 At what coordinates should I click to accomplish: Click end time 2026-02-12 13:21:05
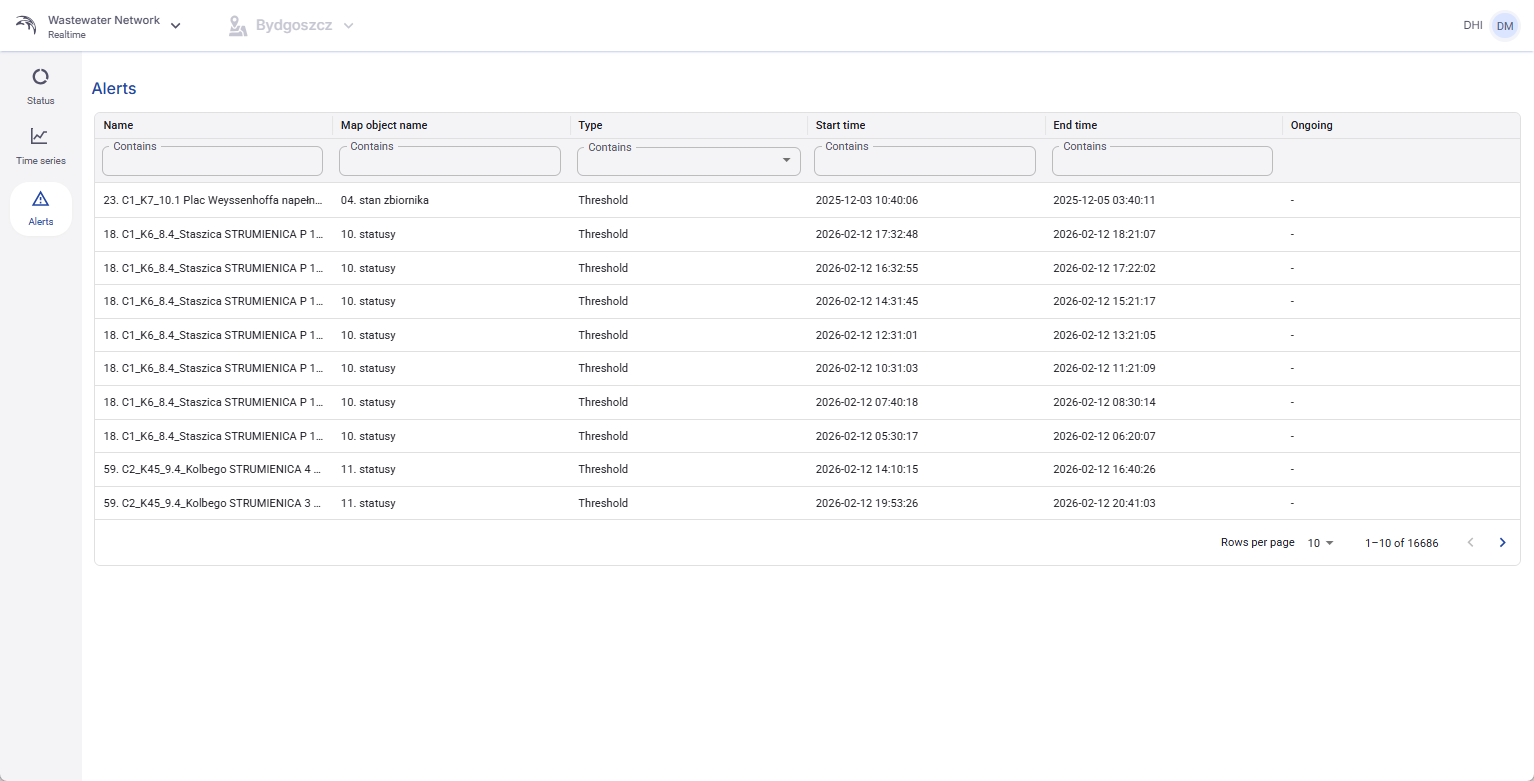[1104, 335]
